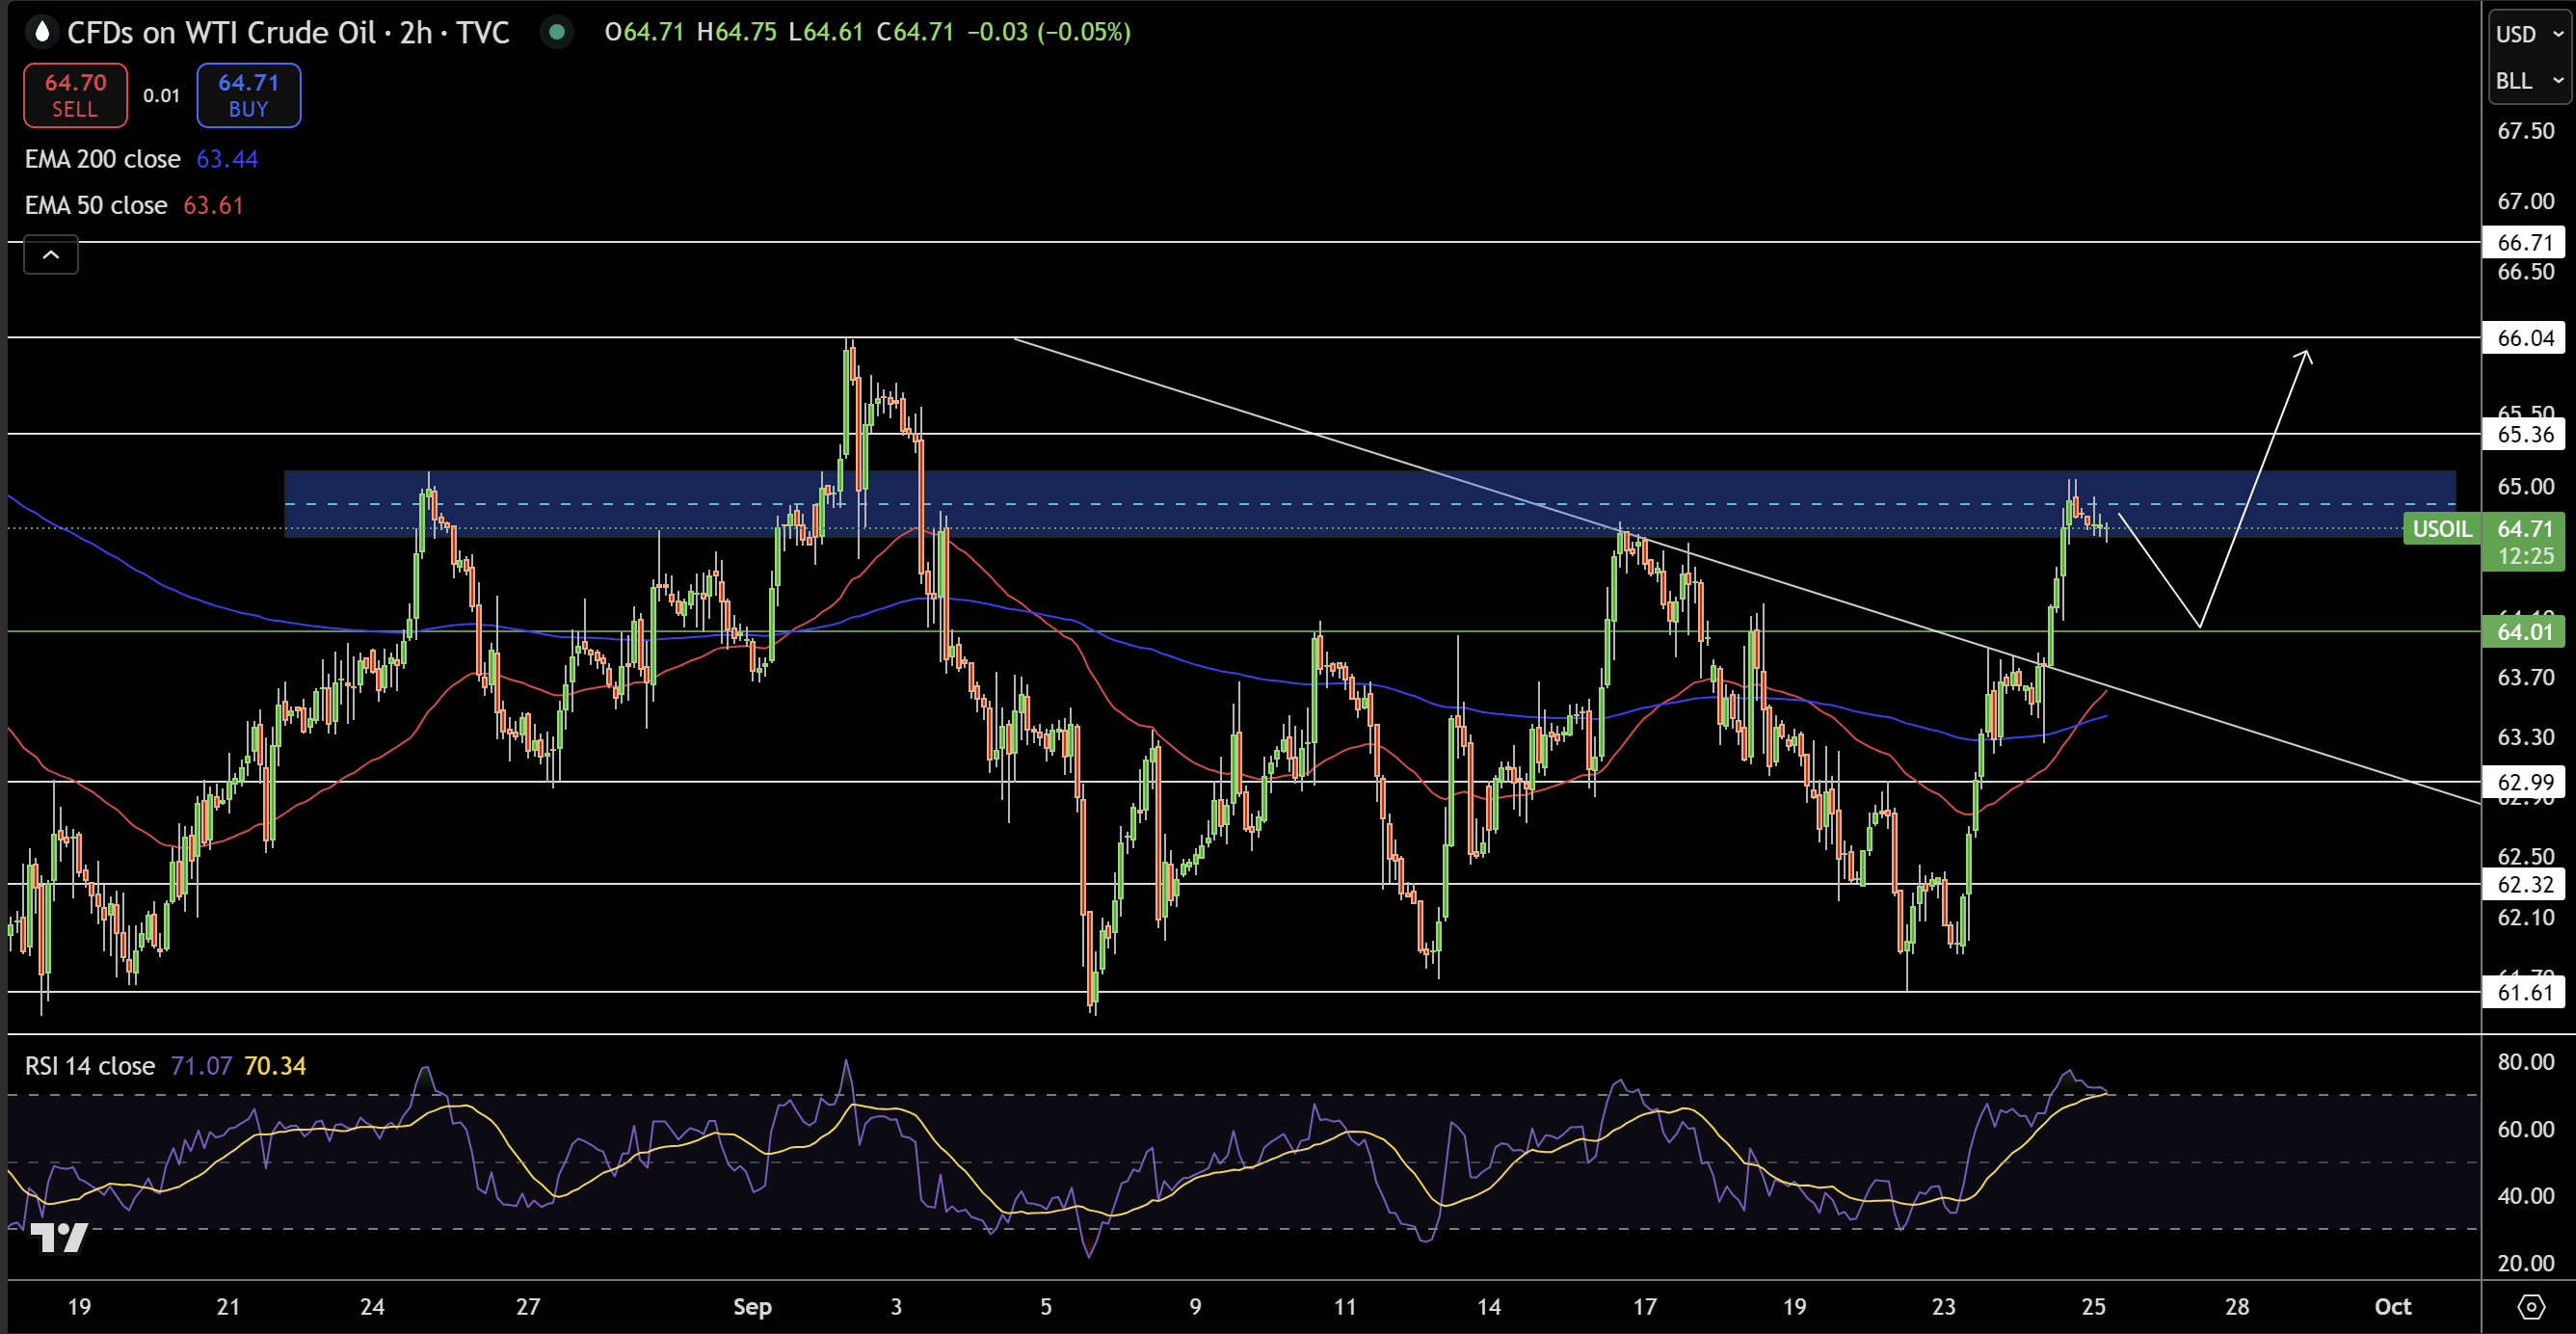
Task: Click the WTI Crude Oil droplet icon
Action: [41, 32]
